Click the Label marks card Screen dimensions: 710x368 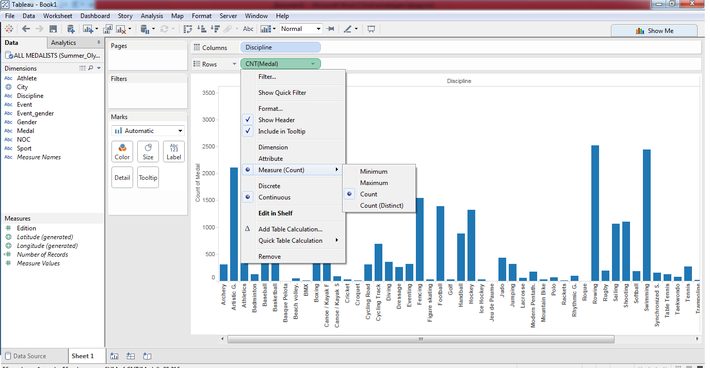point(174,152)
